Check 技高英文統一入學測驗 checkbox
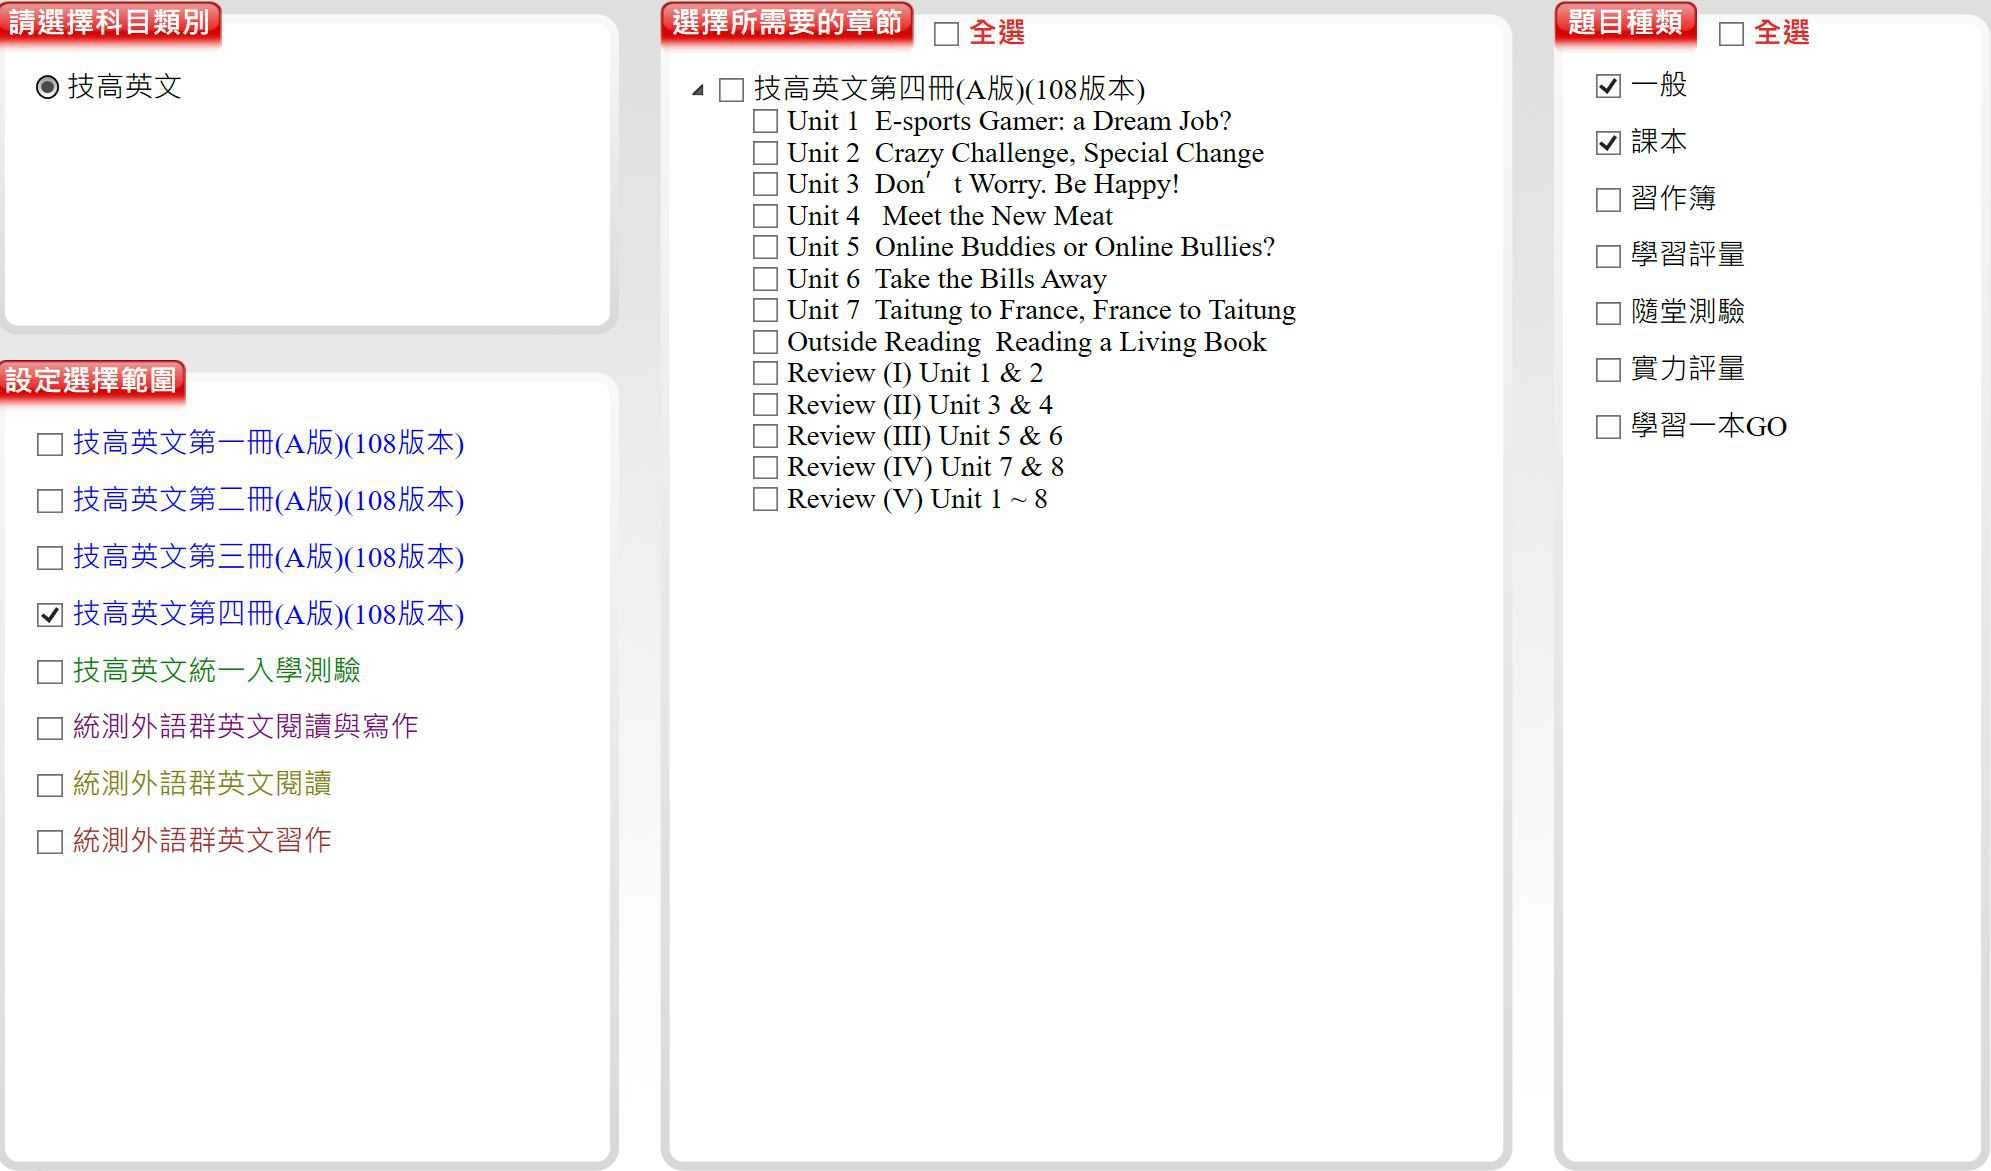 point(50,672)
